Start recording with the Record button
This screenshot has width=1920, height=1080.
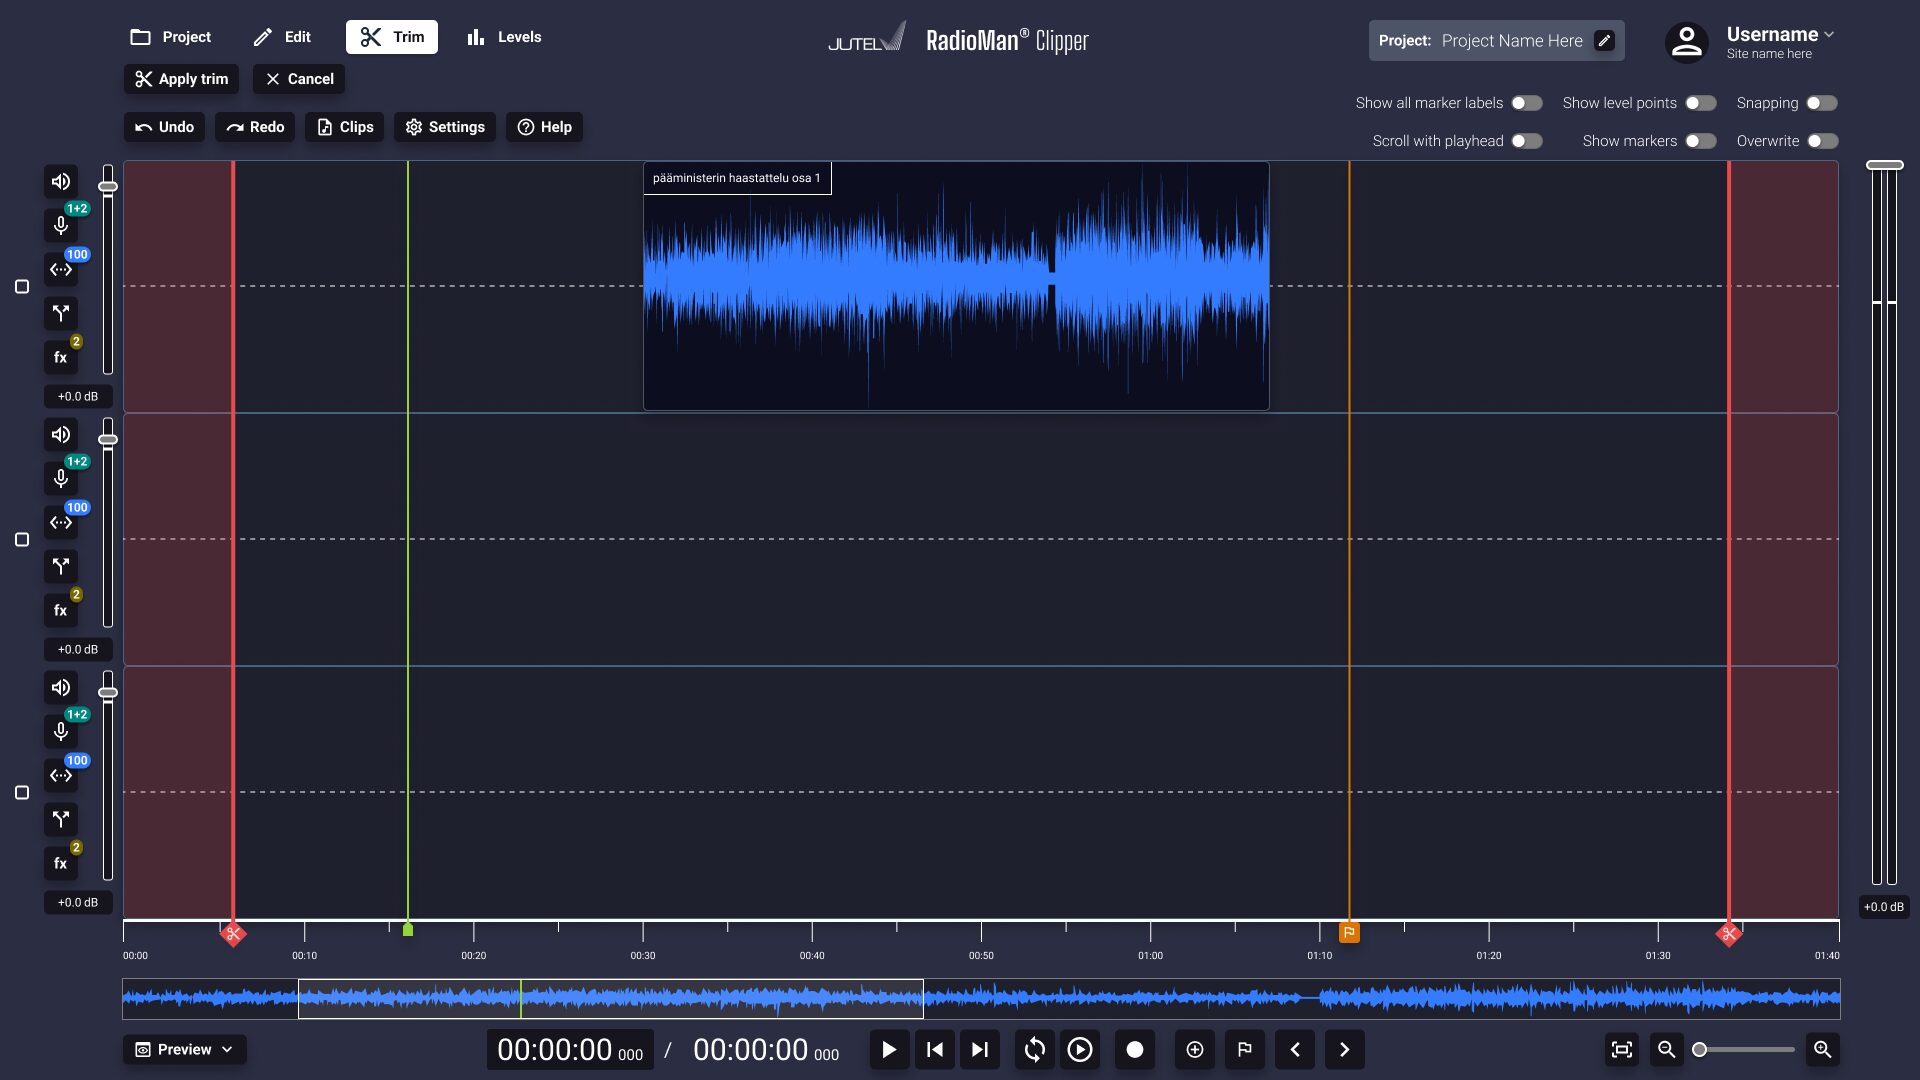coord(1135,1050)
